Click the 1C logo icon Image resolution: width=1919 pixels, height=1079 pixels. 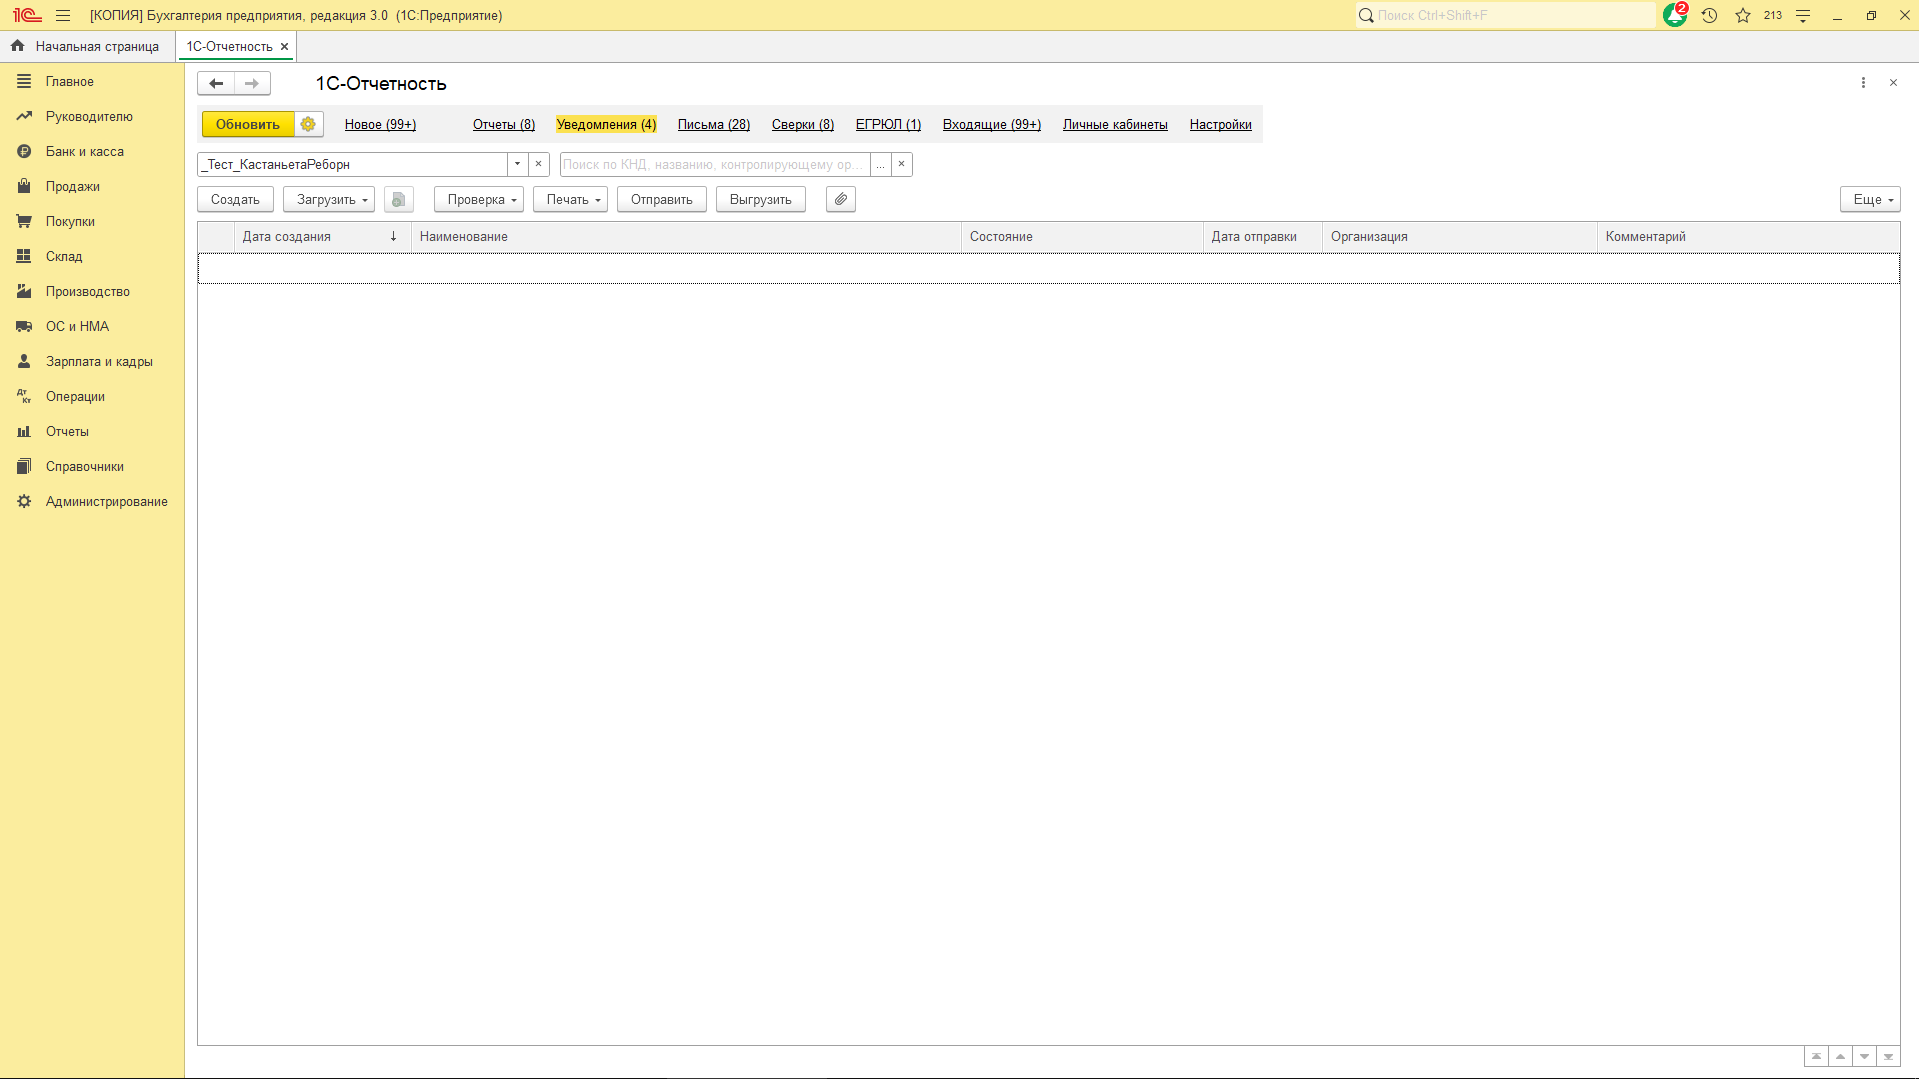click(27, 15)
